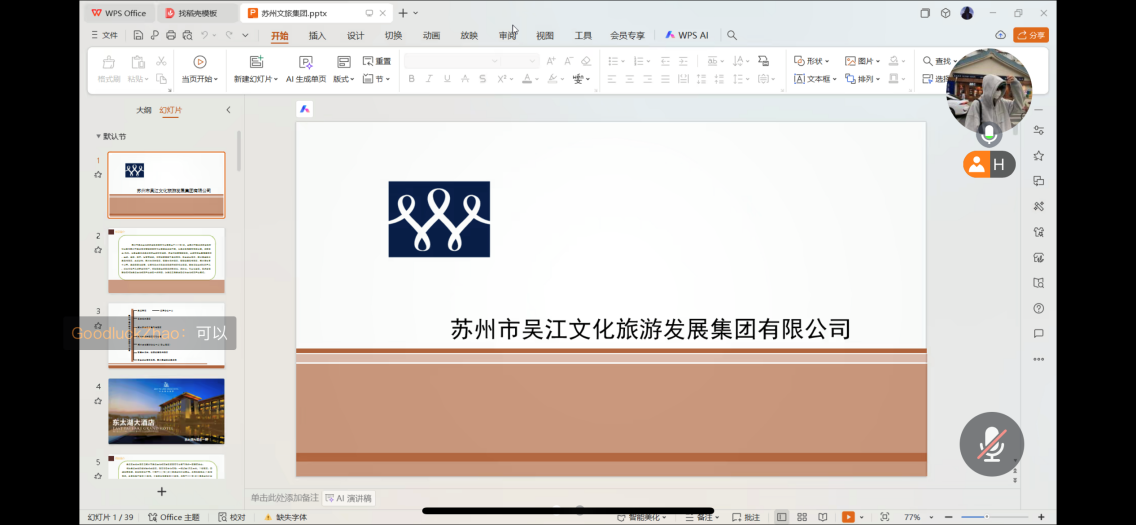The image size is (1136, 525).
Task: Open the font name combo box
Action: (x=452, y=62)
